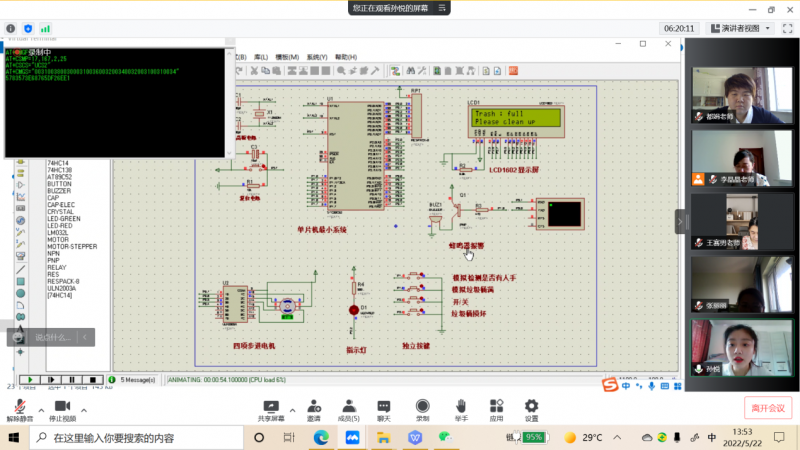800x450 pixels.
Task: Turn off camera via 停止视频
Action: tap(64, 406)
